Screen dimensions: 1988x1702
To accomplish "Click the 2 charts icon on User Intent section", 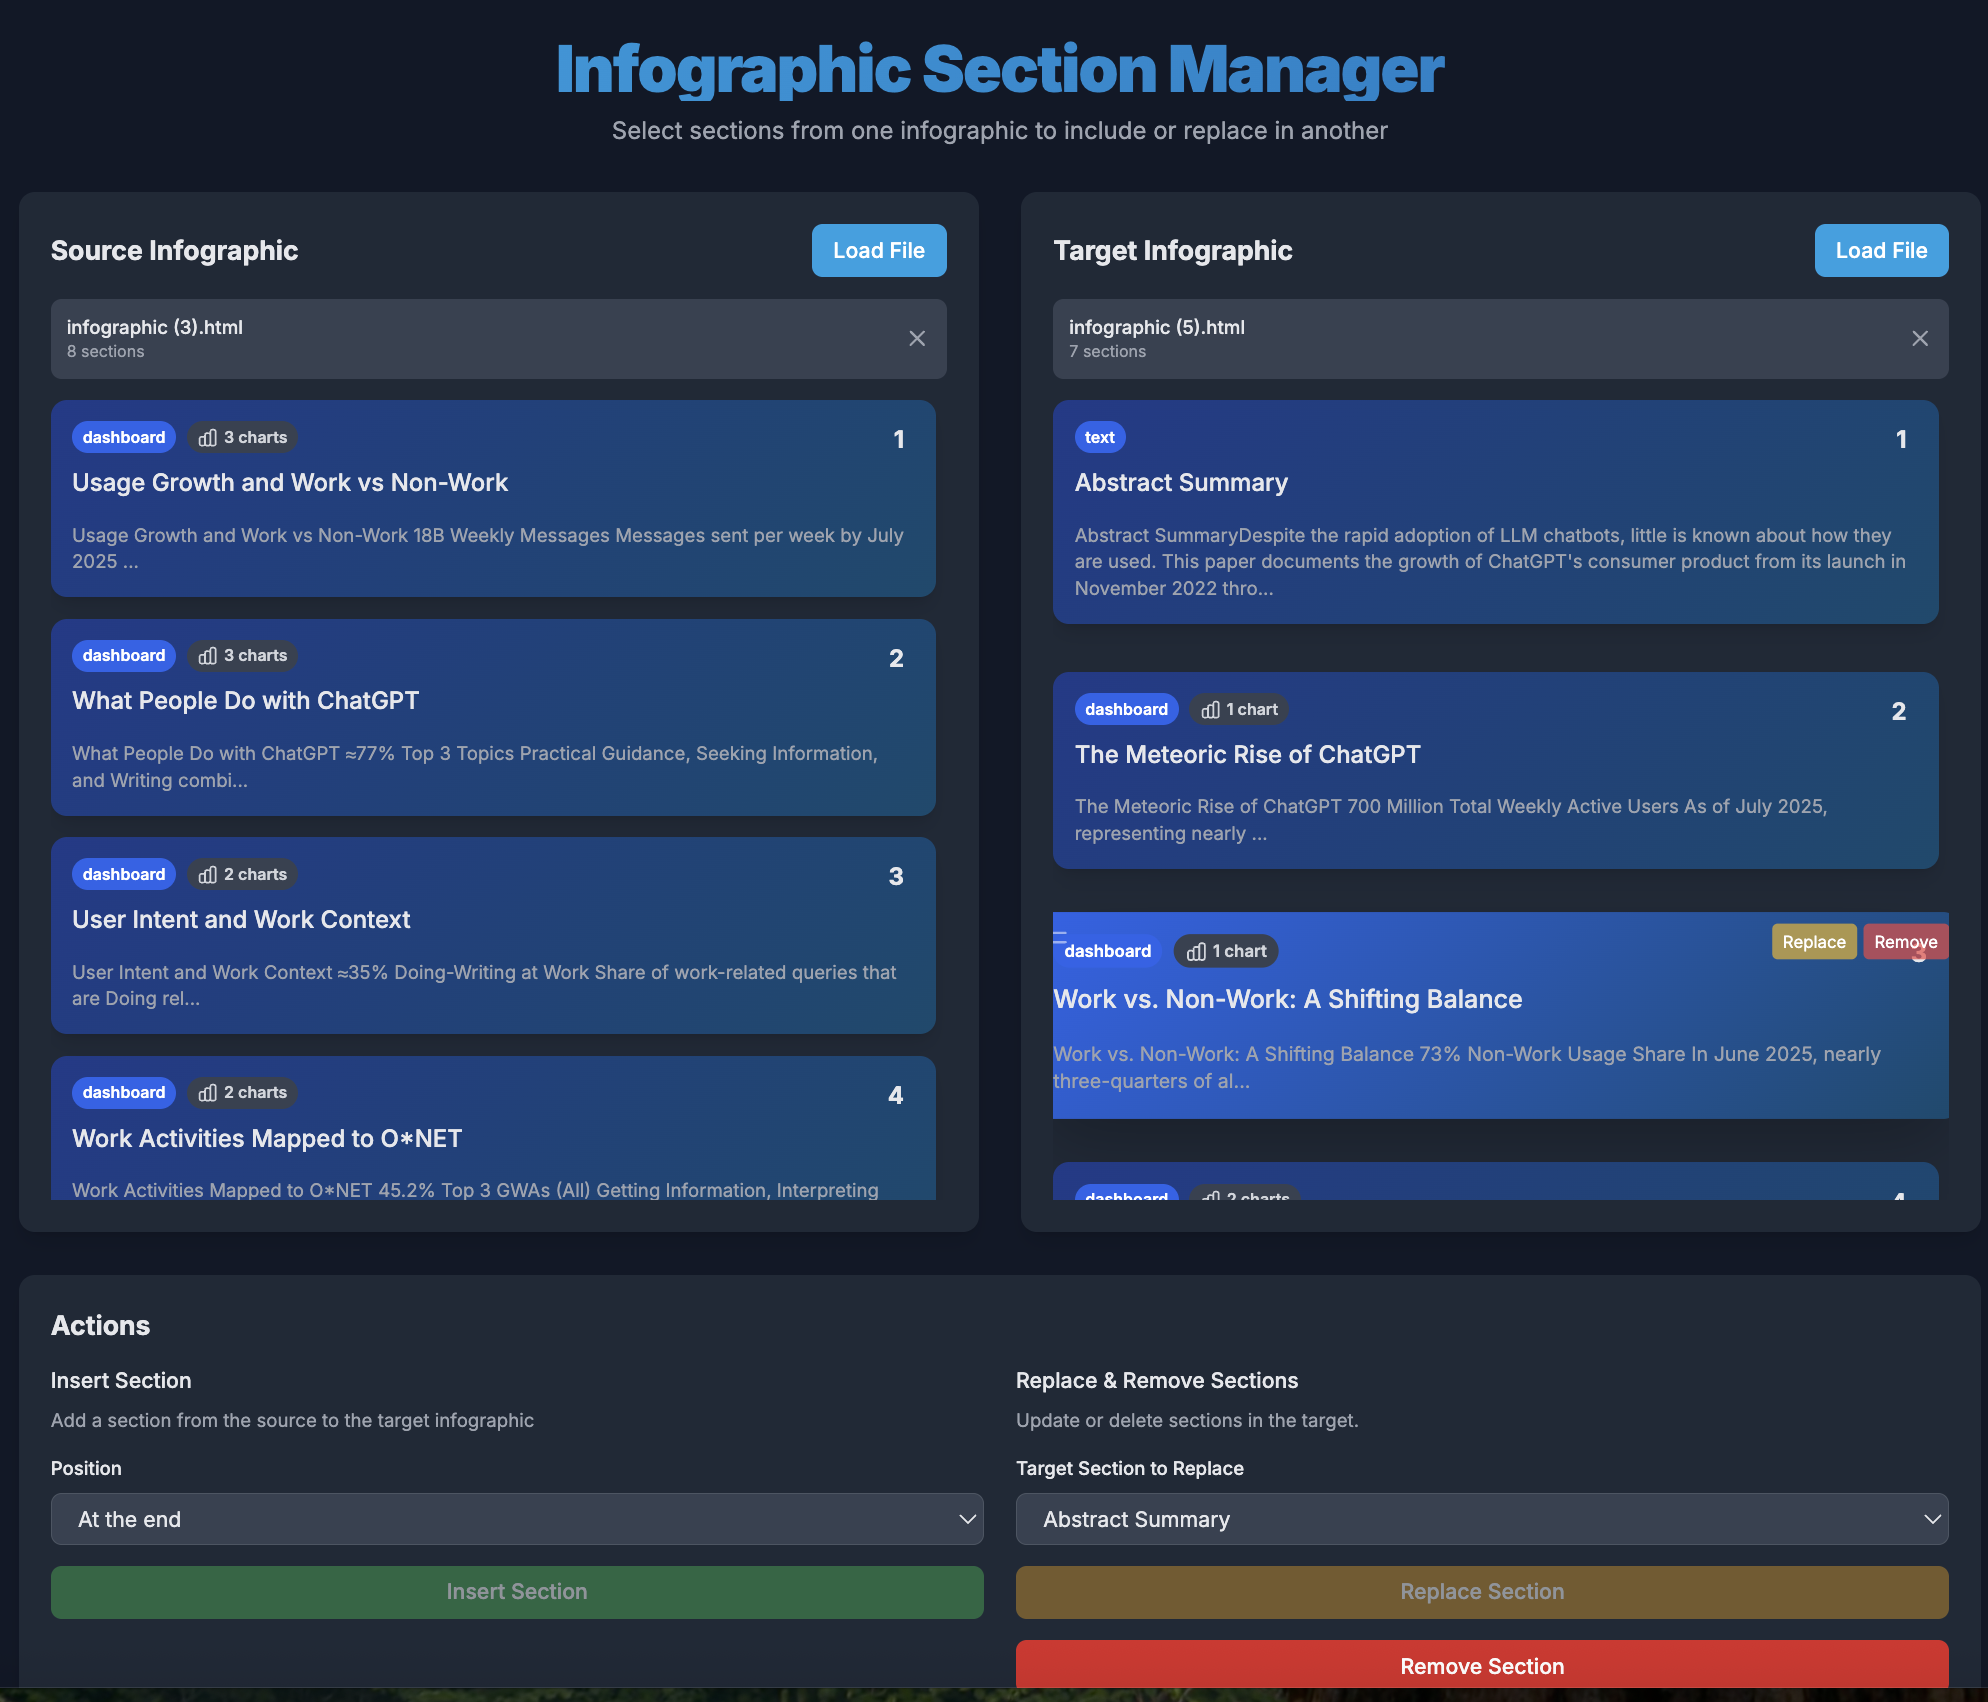I will click(242, 873).
